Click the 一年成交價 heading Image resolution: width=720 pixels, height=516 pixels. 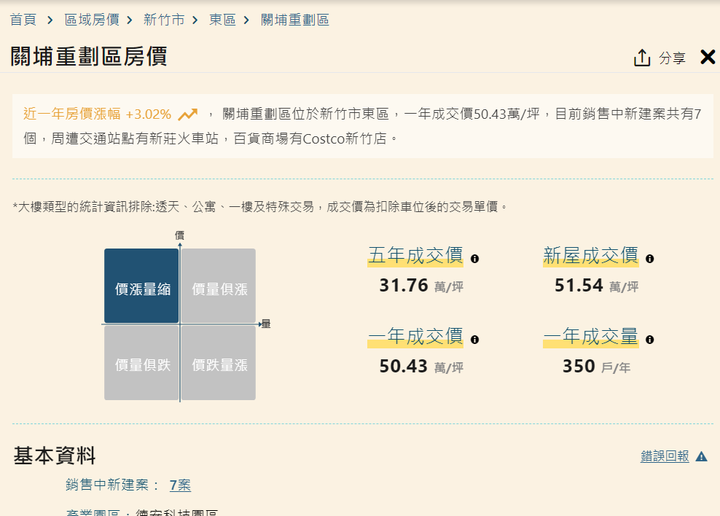pos(416,337)
